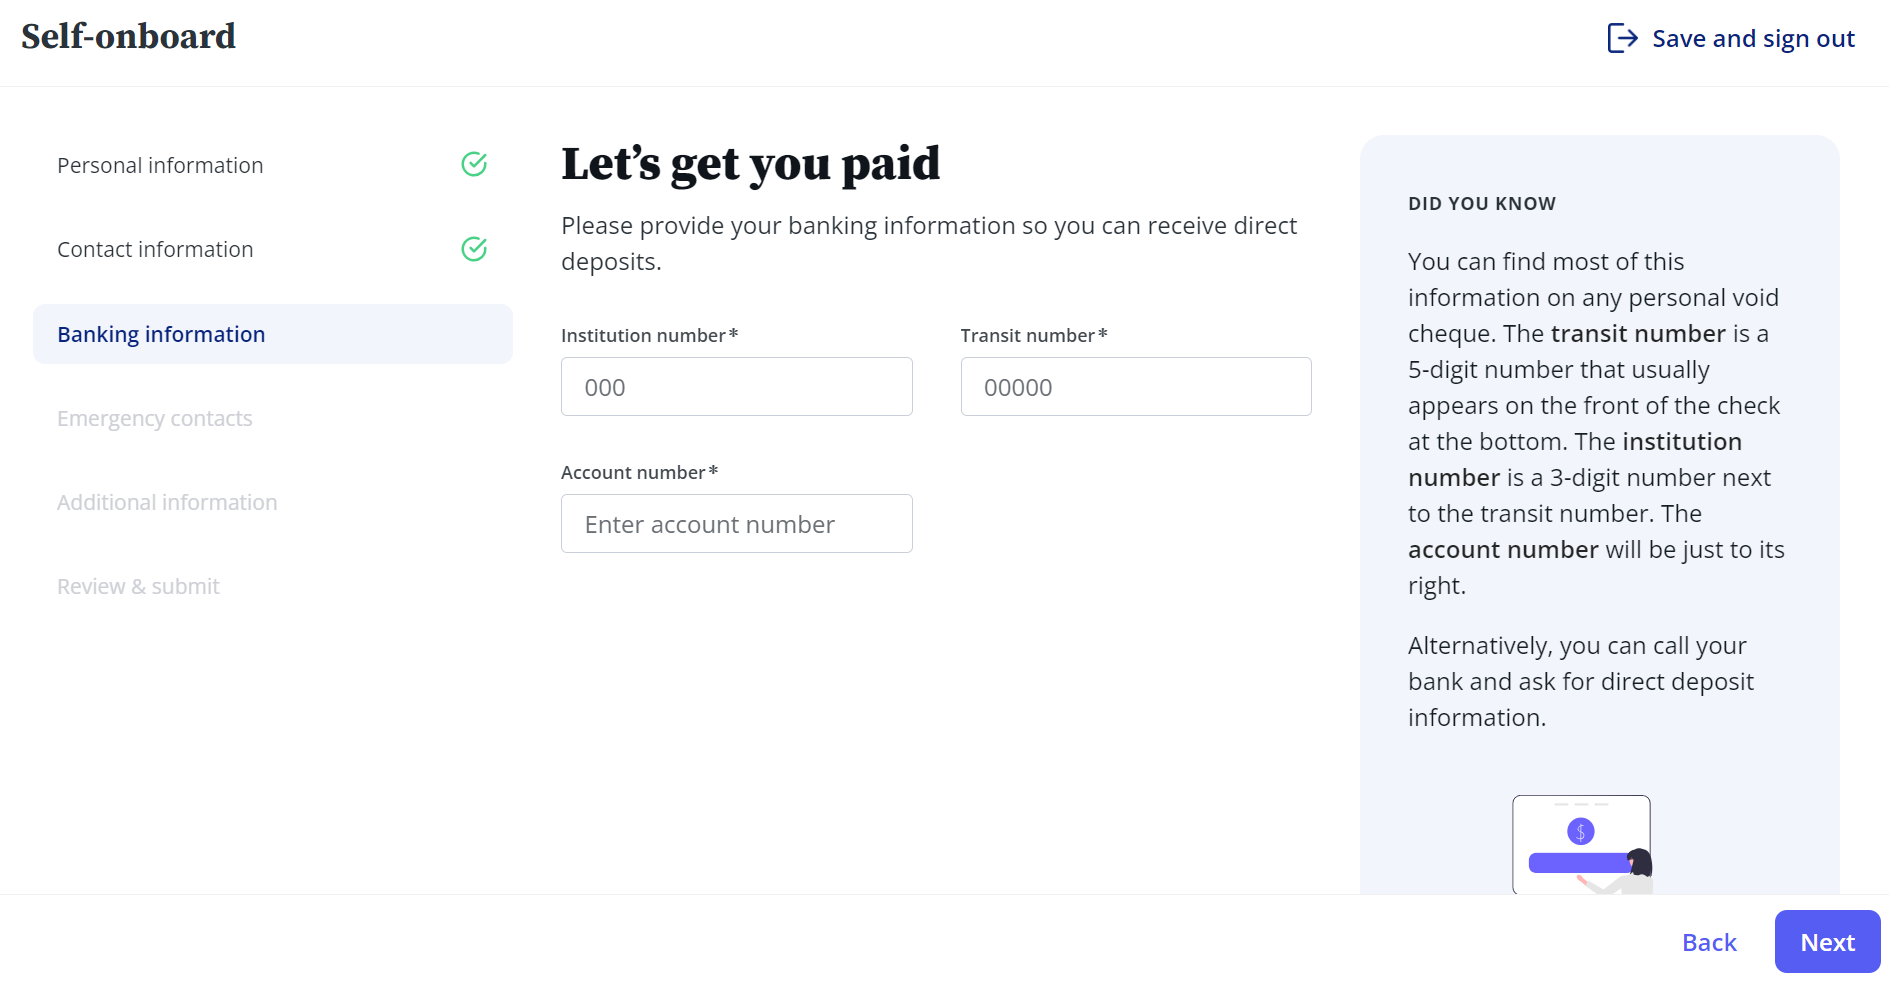Click the direct deposit illustration
The image size is (1889, 981).
[x=1582, y=844]
